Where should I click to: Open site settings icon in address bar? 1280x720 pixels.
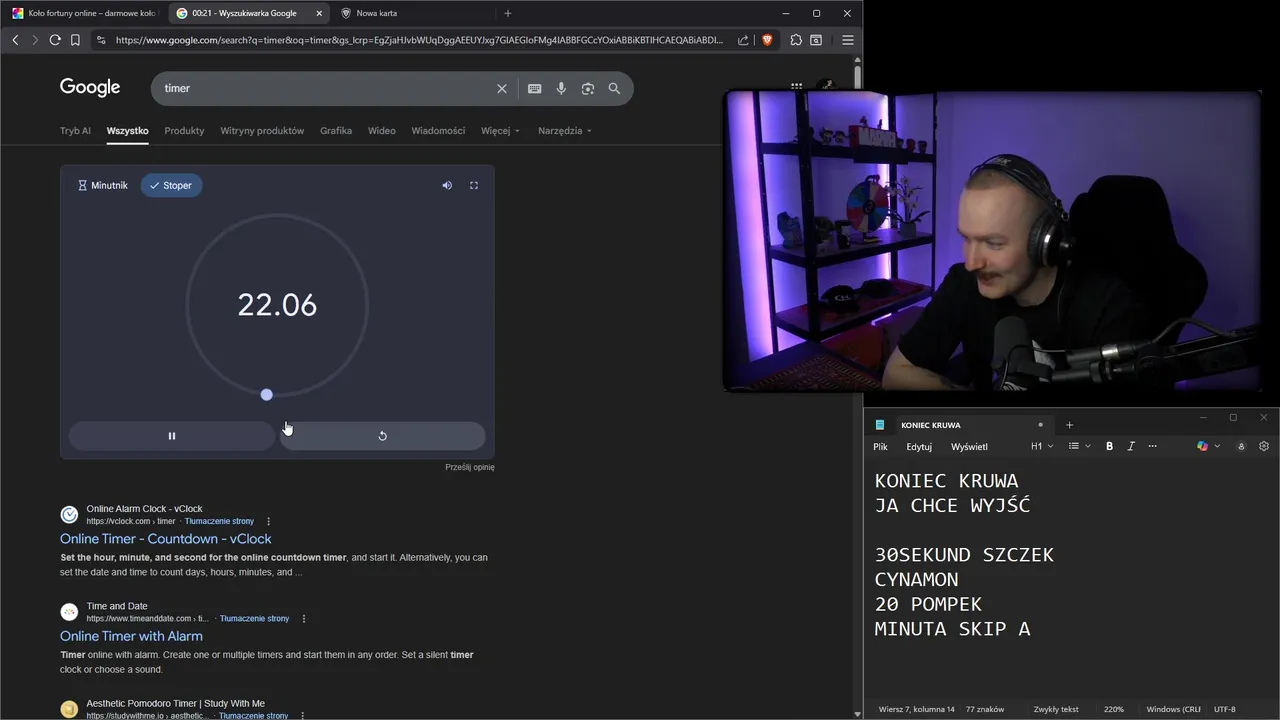(x=100, y=40)
